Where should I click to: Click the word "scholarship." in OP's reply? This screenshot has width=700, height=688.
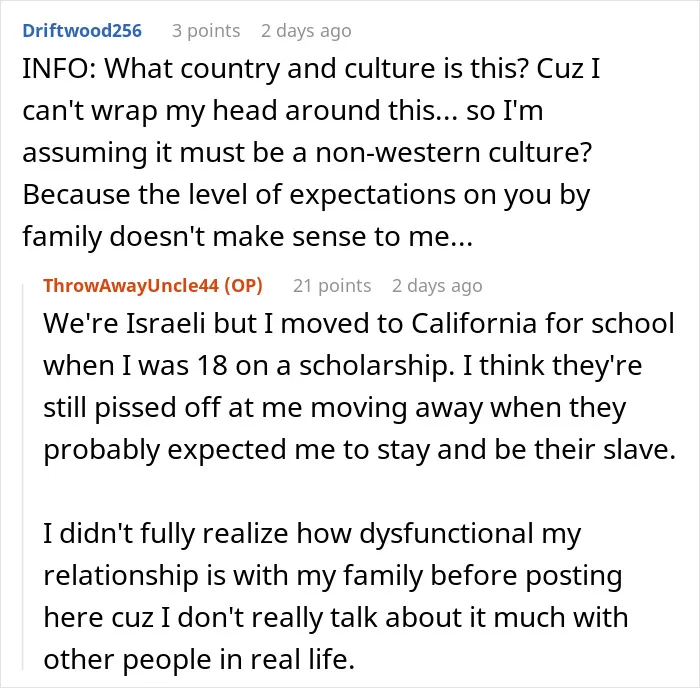(x=374, y=366)
